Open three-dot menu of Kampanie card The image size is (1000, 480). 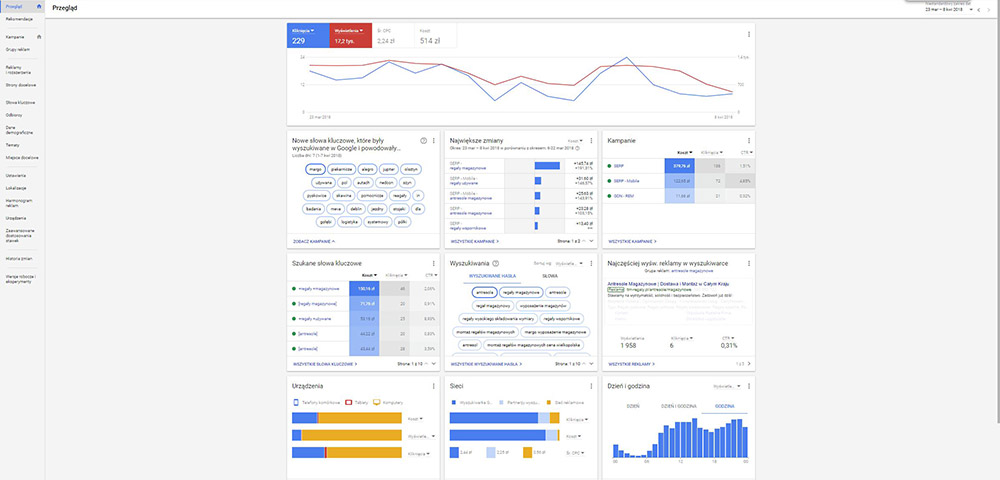[x=749, y=140]
